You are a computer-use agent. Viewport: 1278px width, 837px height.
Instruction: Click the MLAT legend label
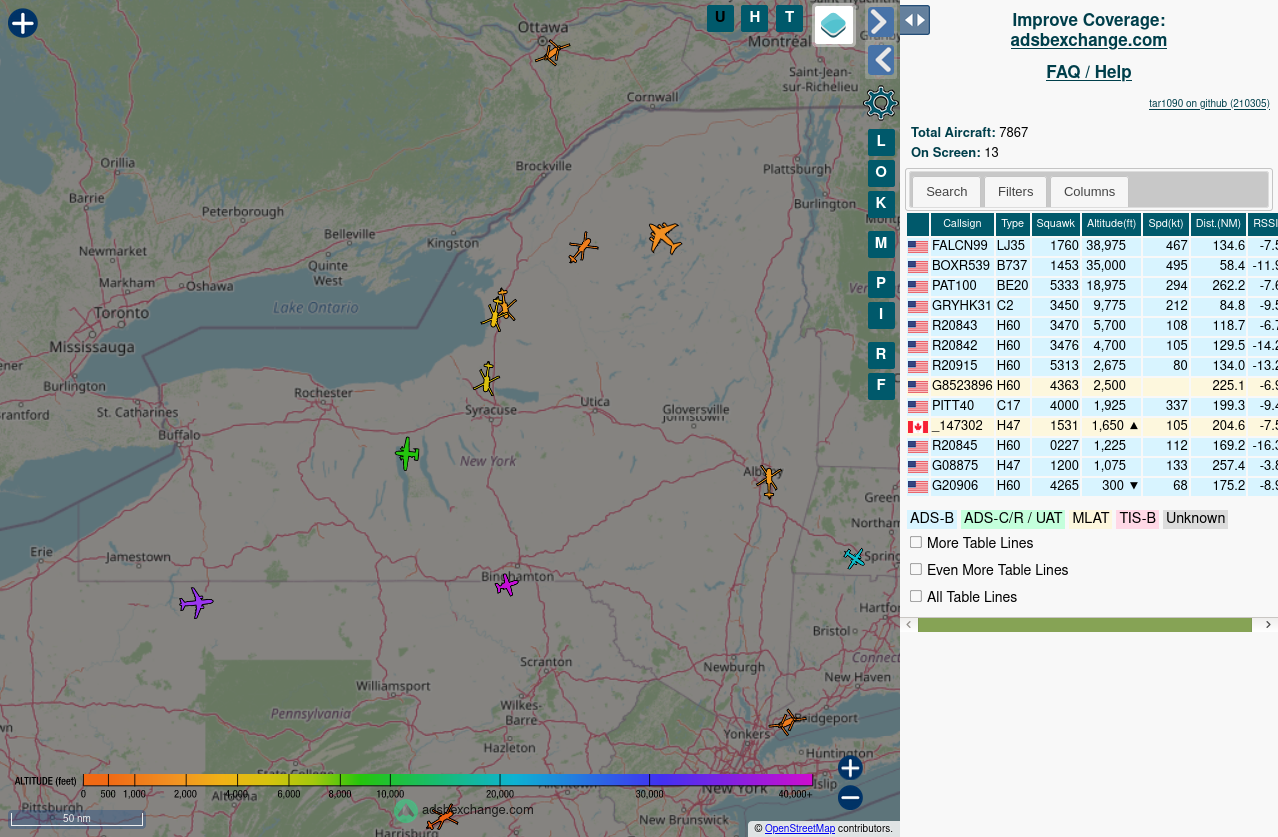coord(1091,518)
